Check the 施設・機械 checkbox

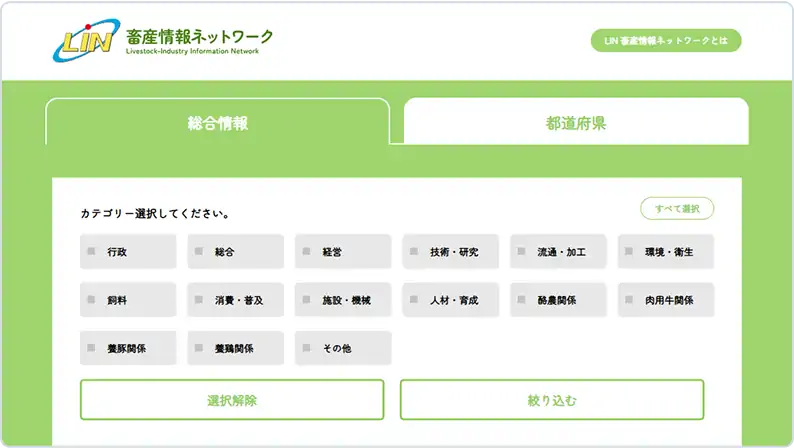306,300
